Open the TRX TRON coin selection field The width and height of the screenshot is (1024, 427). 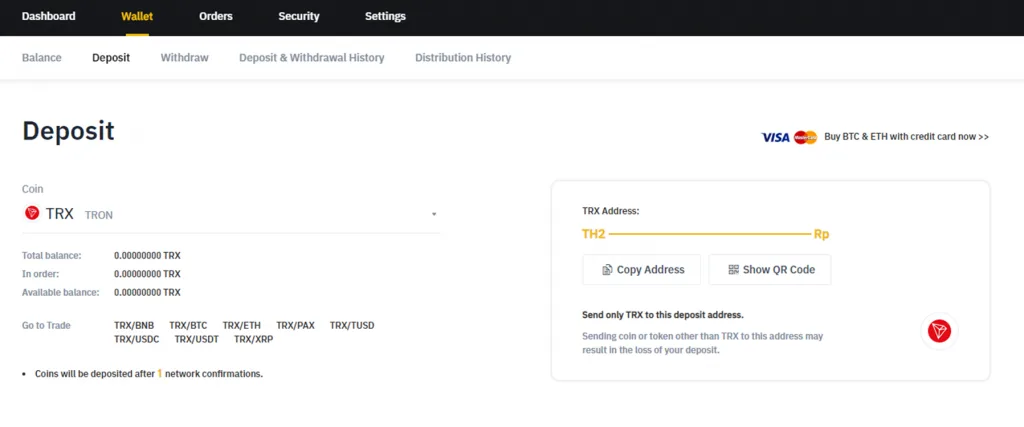[x=231, y=214]
